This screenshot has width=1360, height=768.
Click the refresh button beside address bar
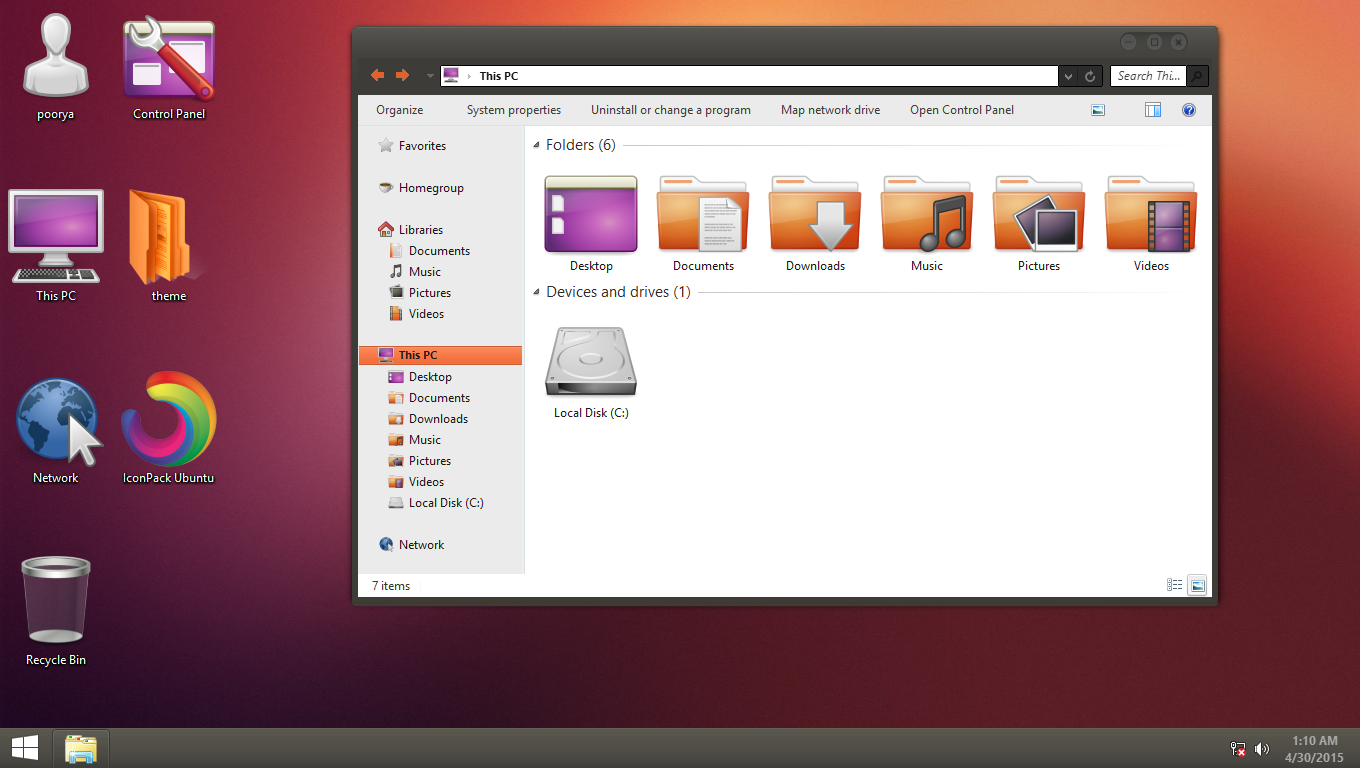(1090, 76)
